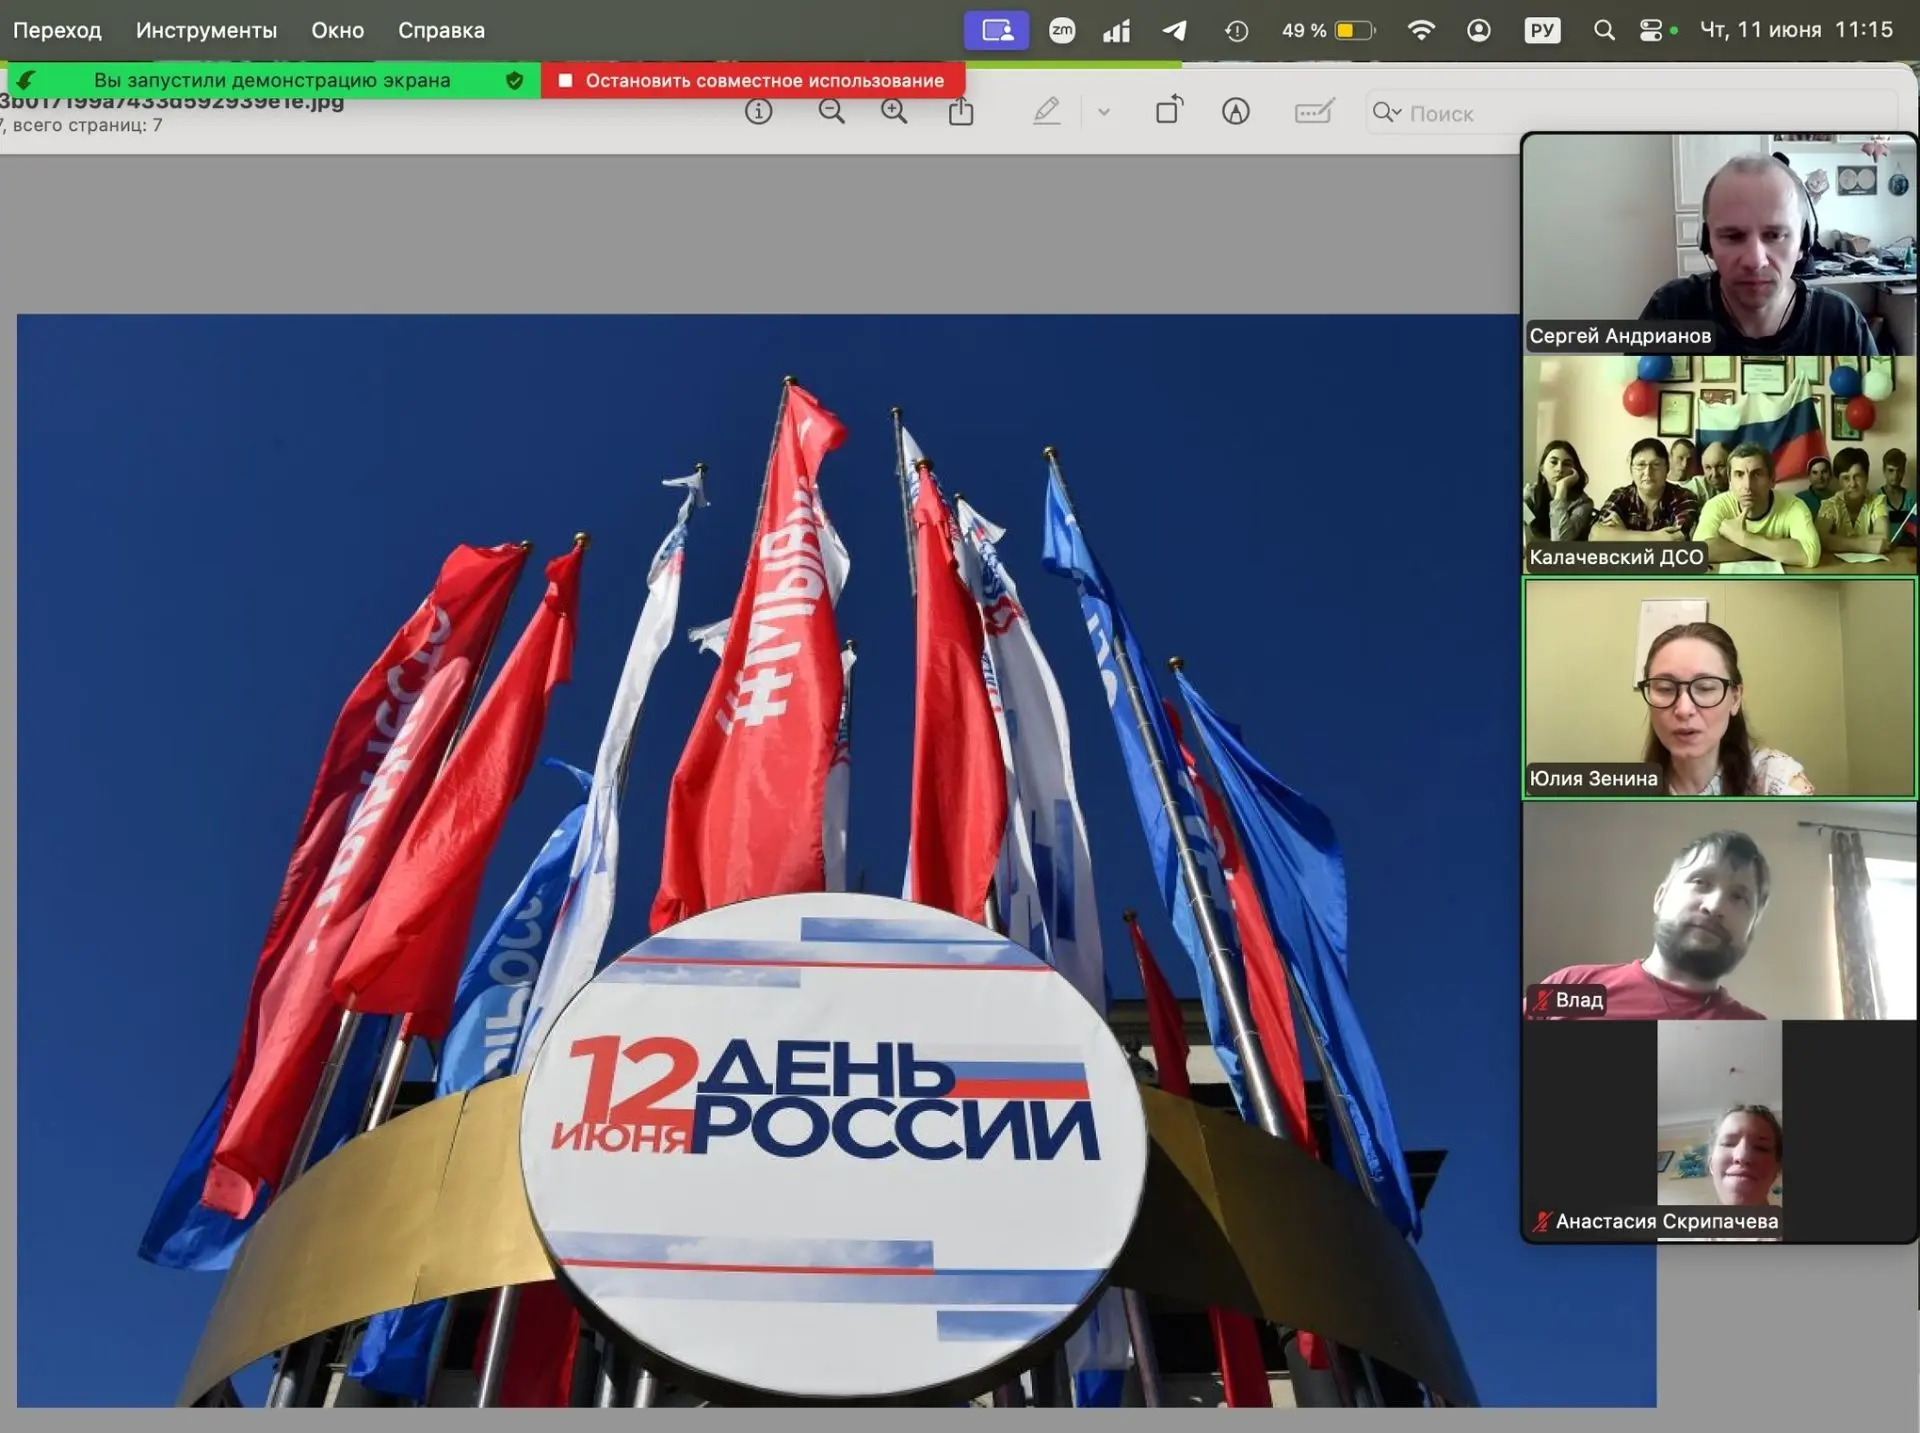The height and width of the screenshot is (1433, 1920).
Task: Click the screen sharing status icon in menu bar
Action: coord(996,30)
